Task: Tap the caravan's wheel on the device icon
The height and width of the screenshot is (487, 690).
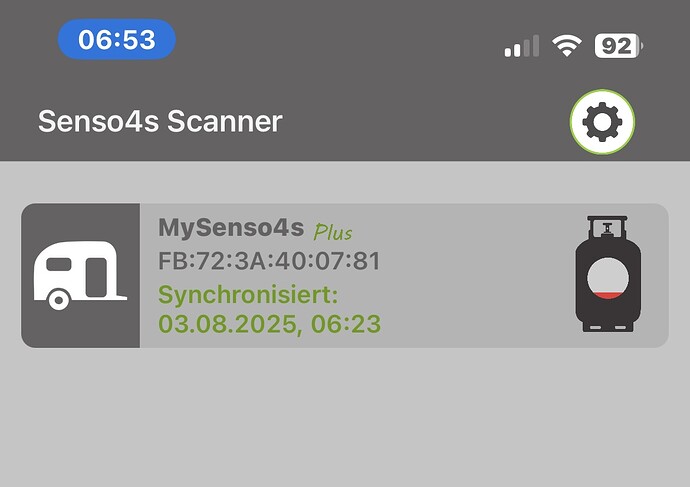Action: coord(59,299)
